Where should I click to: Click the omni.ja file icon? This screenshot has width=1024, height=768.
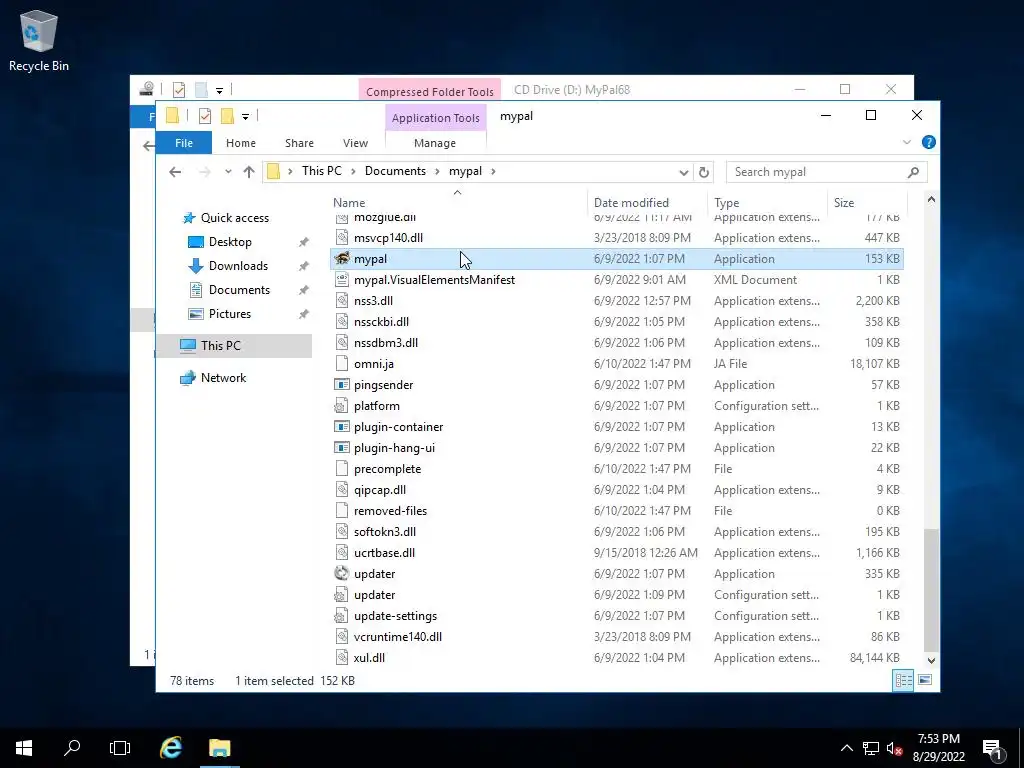click(x=342, y=364)
